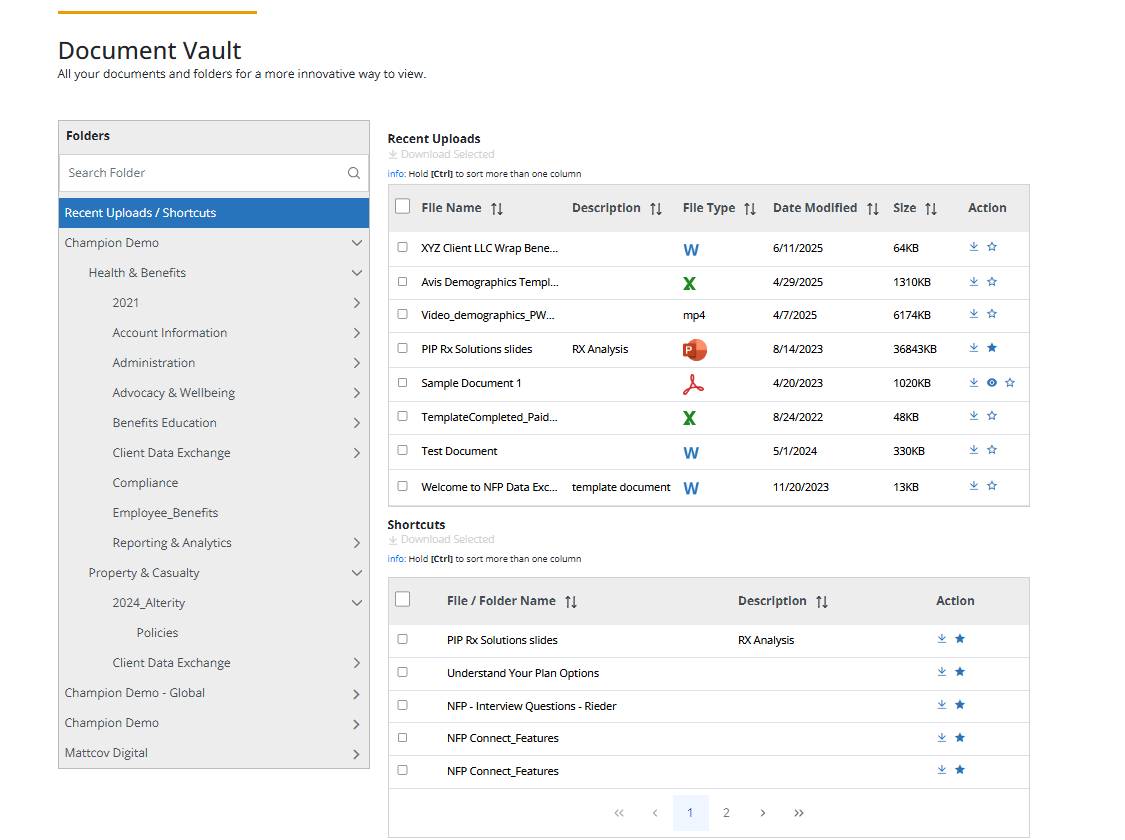Download Avis Demographics Template file
Viewport: 1125px width, 840px height.
click(974, 281)
